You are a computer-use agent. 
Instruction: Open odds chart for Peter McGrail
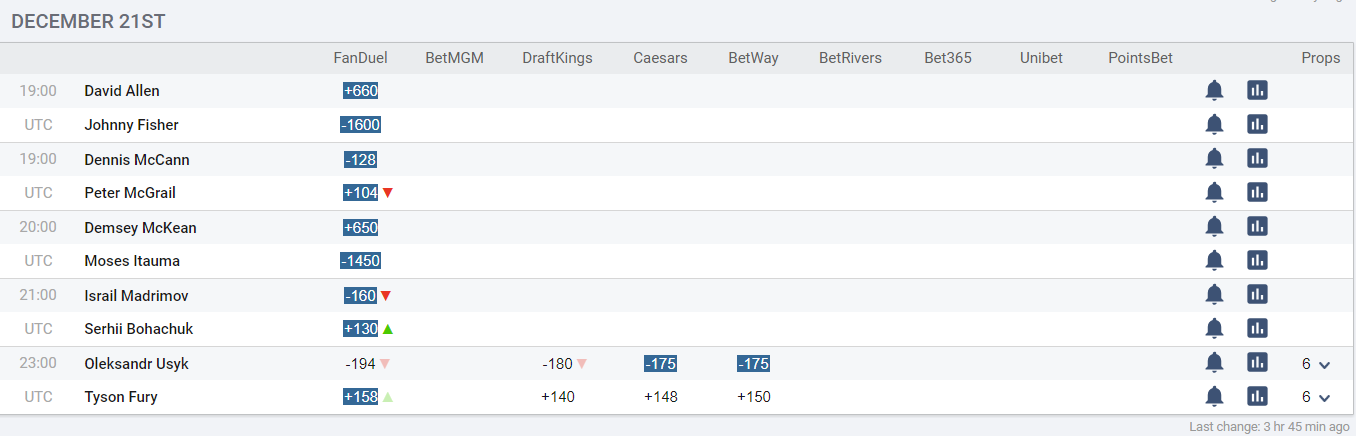click(x=1257, y=193)
